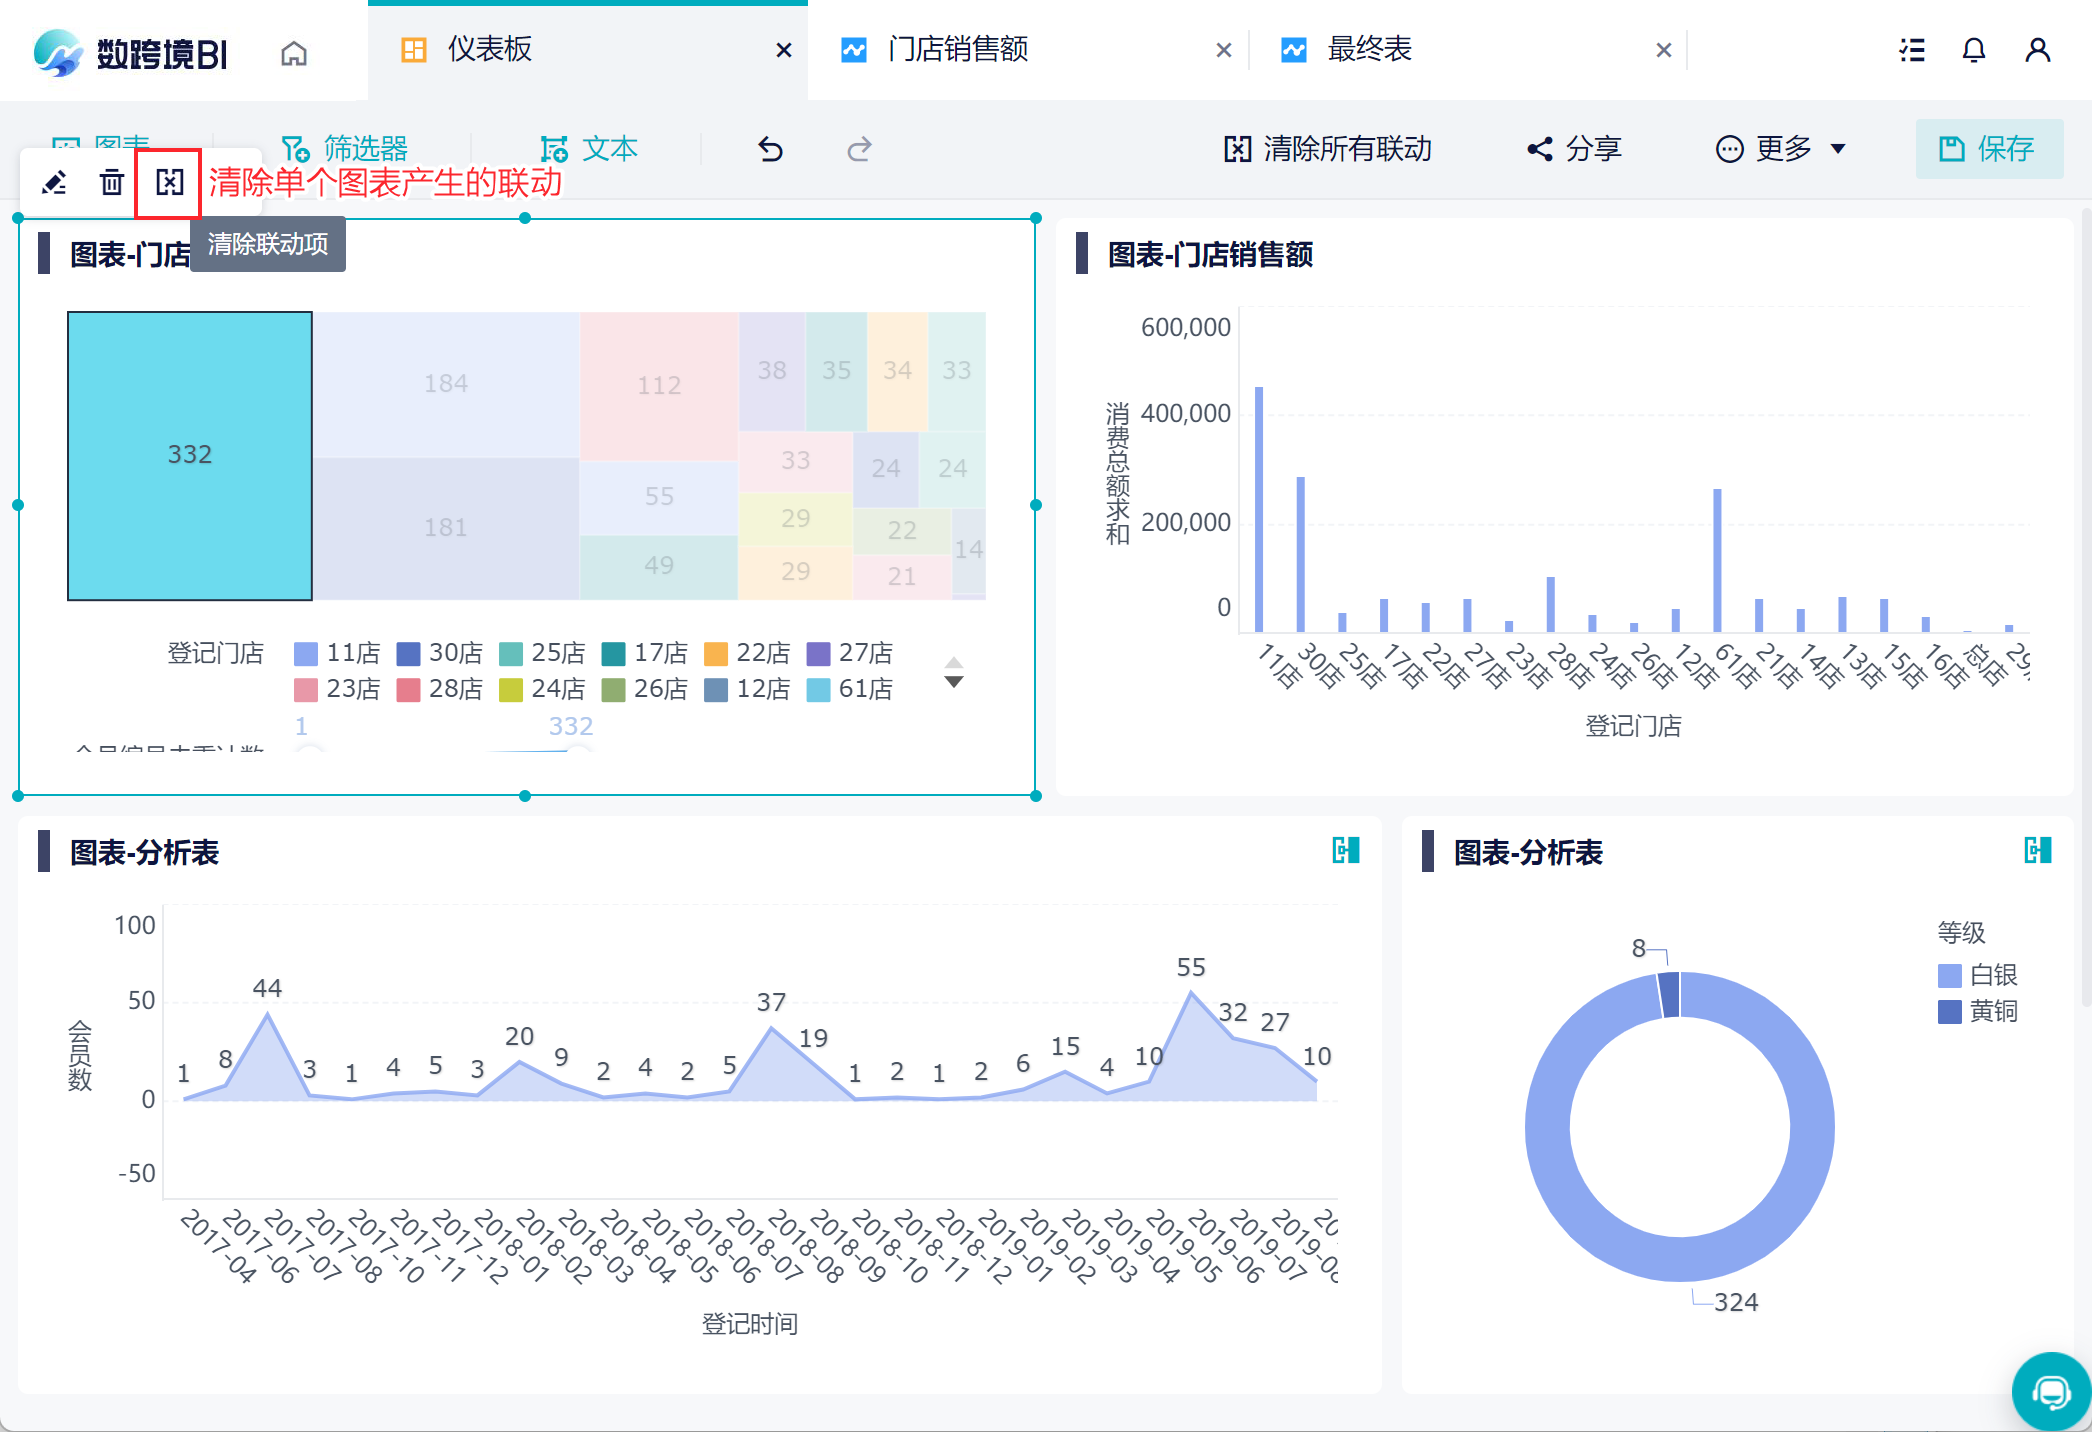This screenshot has width=2092, height=1432.
Task: Click the home icon next to the logo
Action: coord(294,52)
